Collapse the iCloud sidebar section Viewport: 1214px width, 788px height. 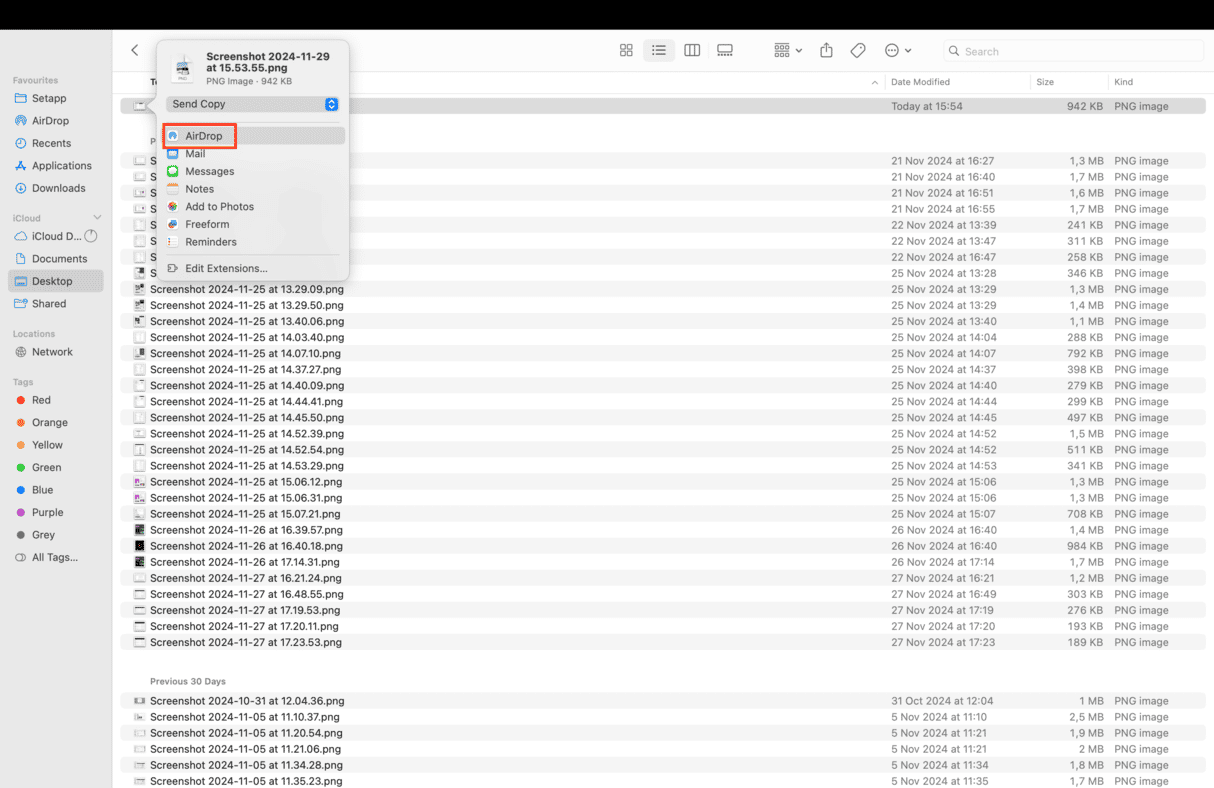coord(97,218)
